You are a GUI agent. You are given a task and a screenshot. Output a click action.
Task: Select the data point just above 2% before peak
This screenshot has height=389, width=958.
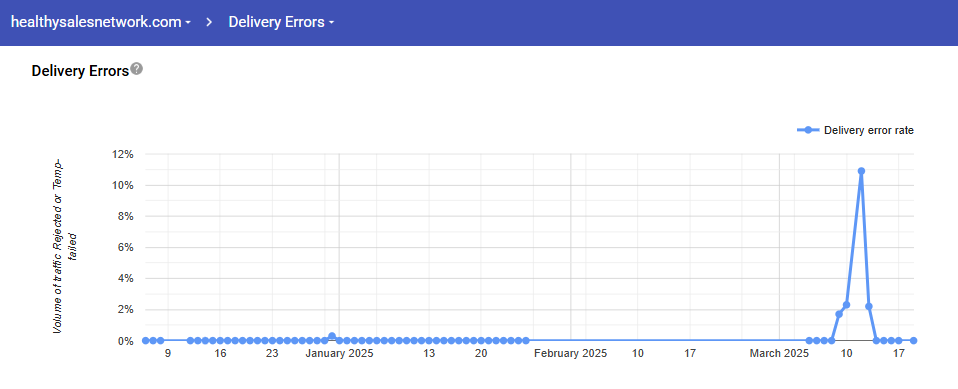point(846,305)
